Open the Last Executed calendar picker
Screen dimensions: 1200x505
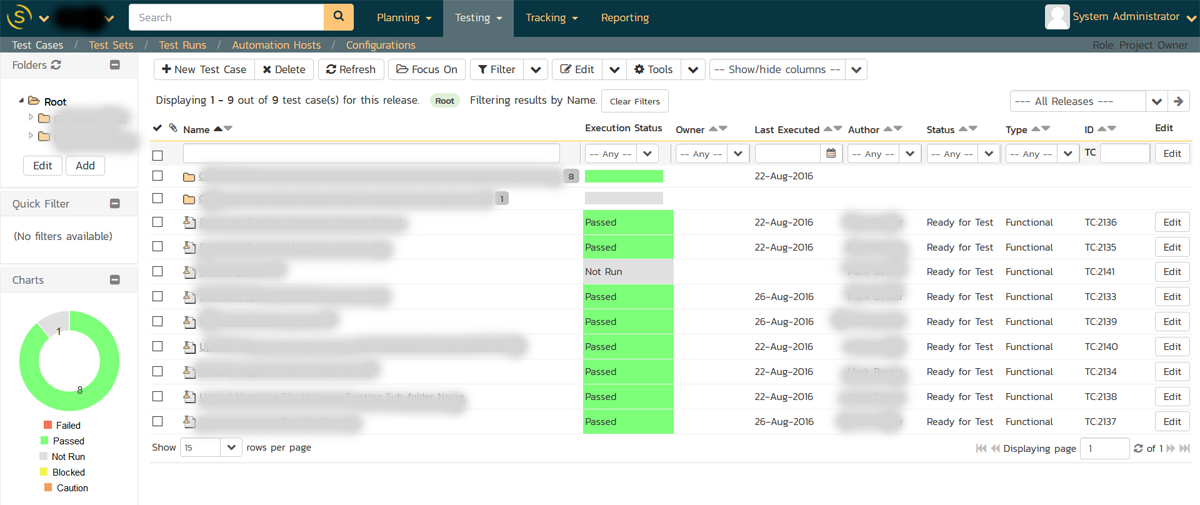830,154
